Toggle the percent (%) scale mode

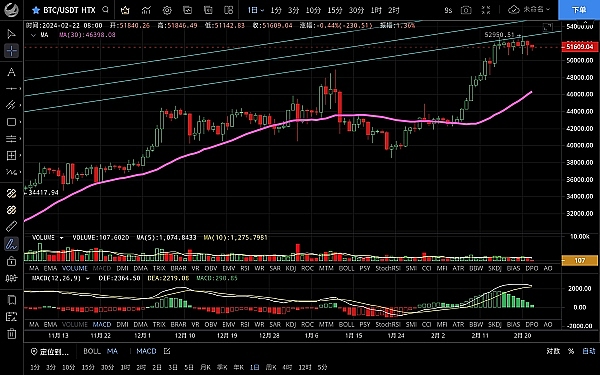[x=571, y=351]
